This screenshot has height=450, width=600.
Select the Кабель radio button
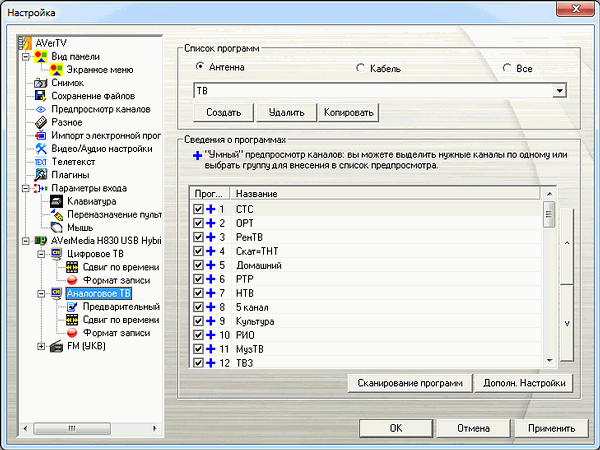(361, 68)
